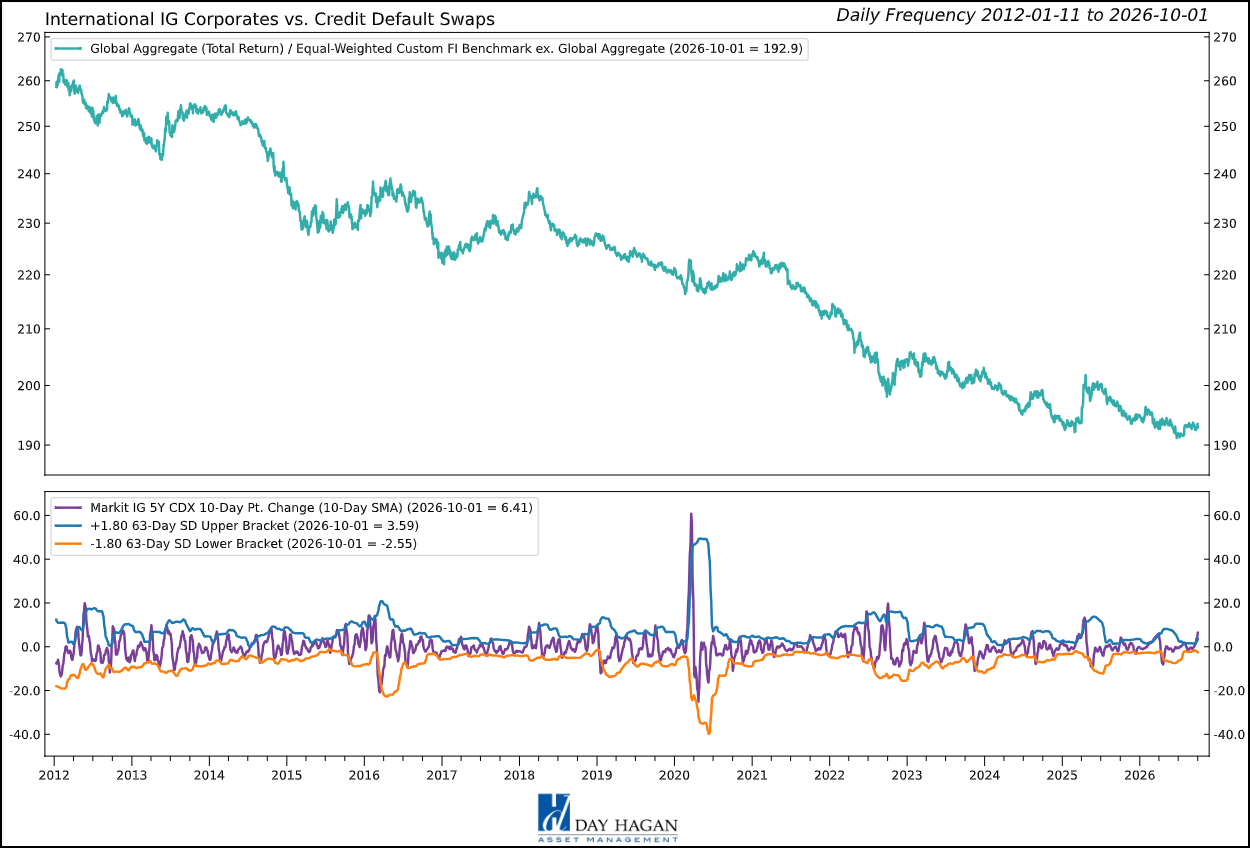Click the 2020 x-axis label
The width and height of the screenshot is (1250, 848).
coord(674,775)
